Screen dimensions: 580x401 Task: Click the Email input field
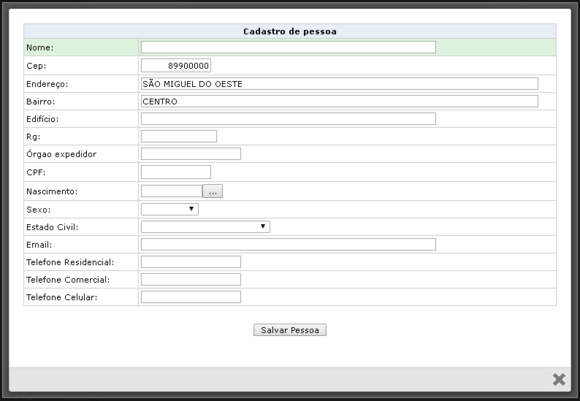click(x=288, y=244)
